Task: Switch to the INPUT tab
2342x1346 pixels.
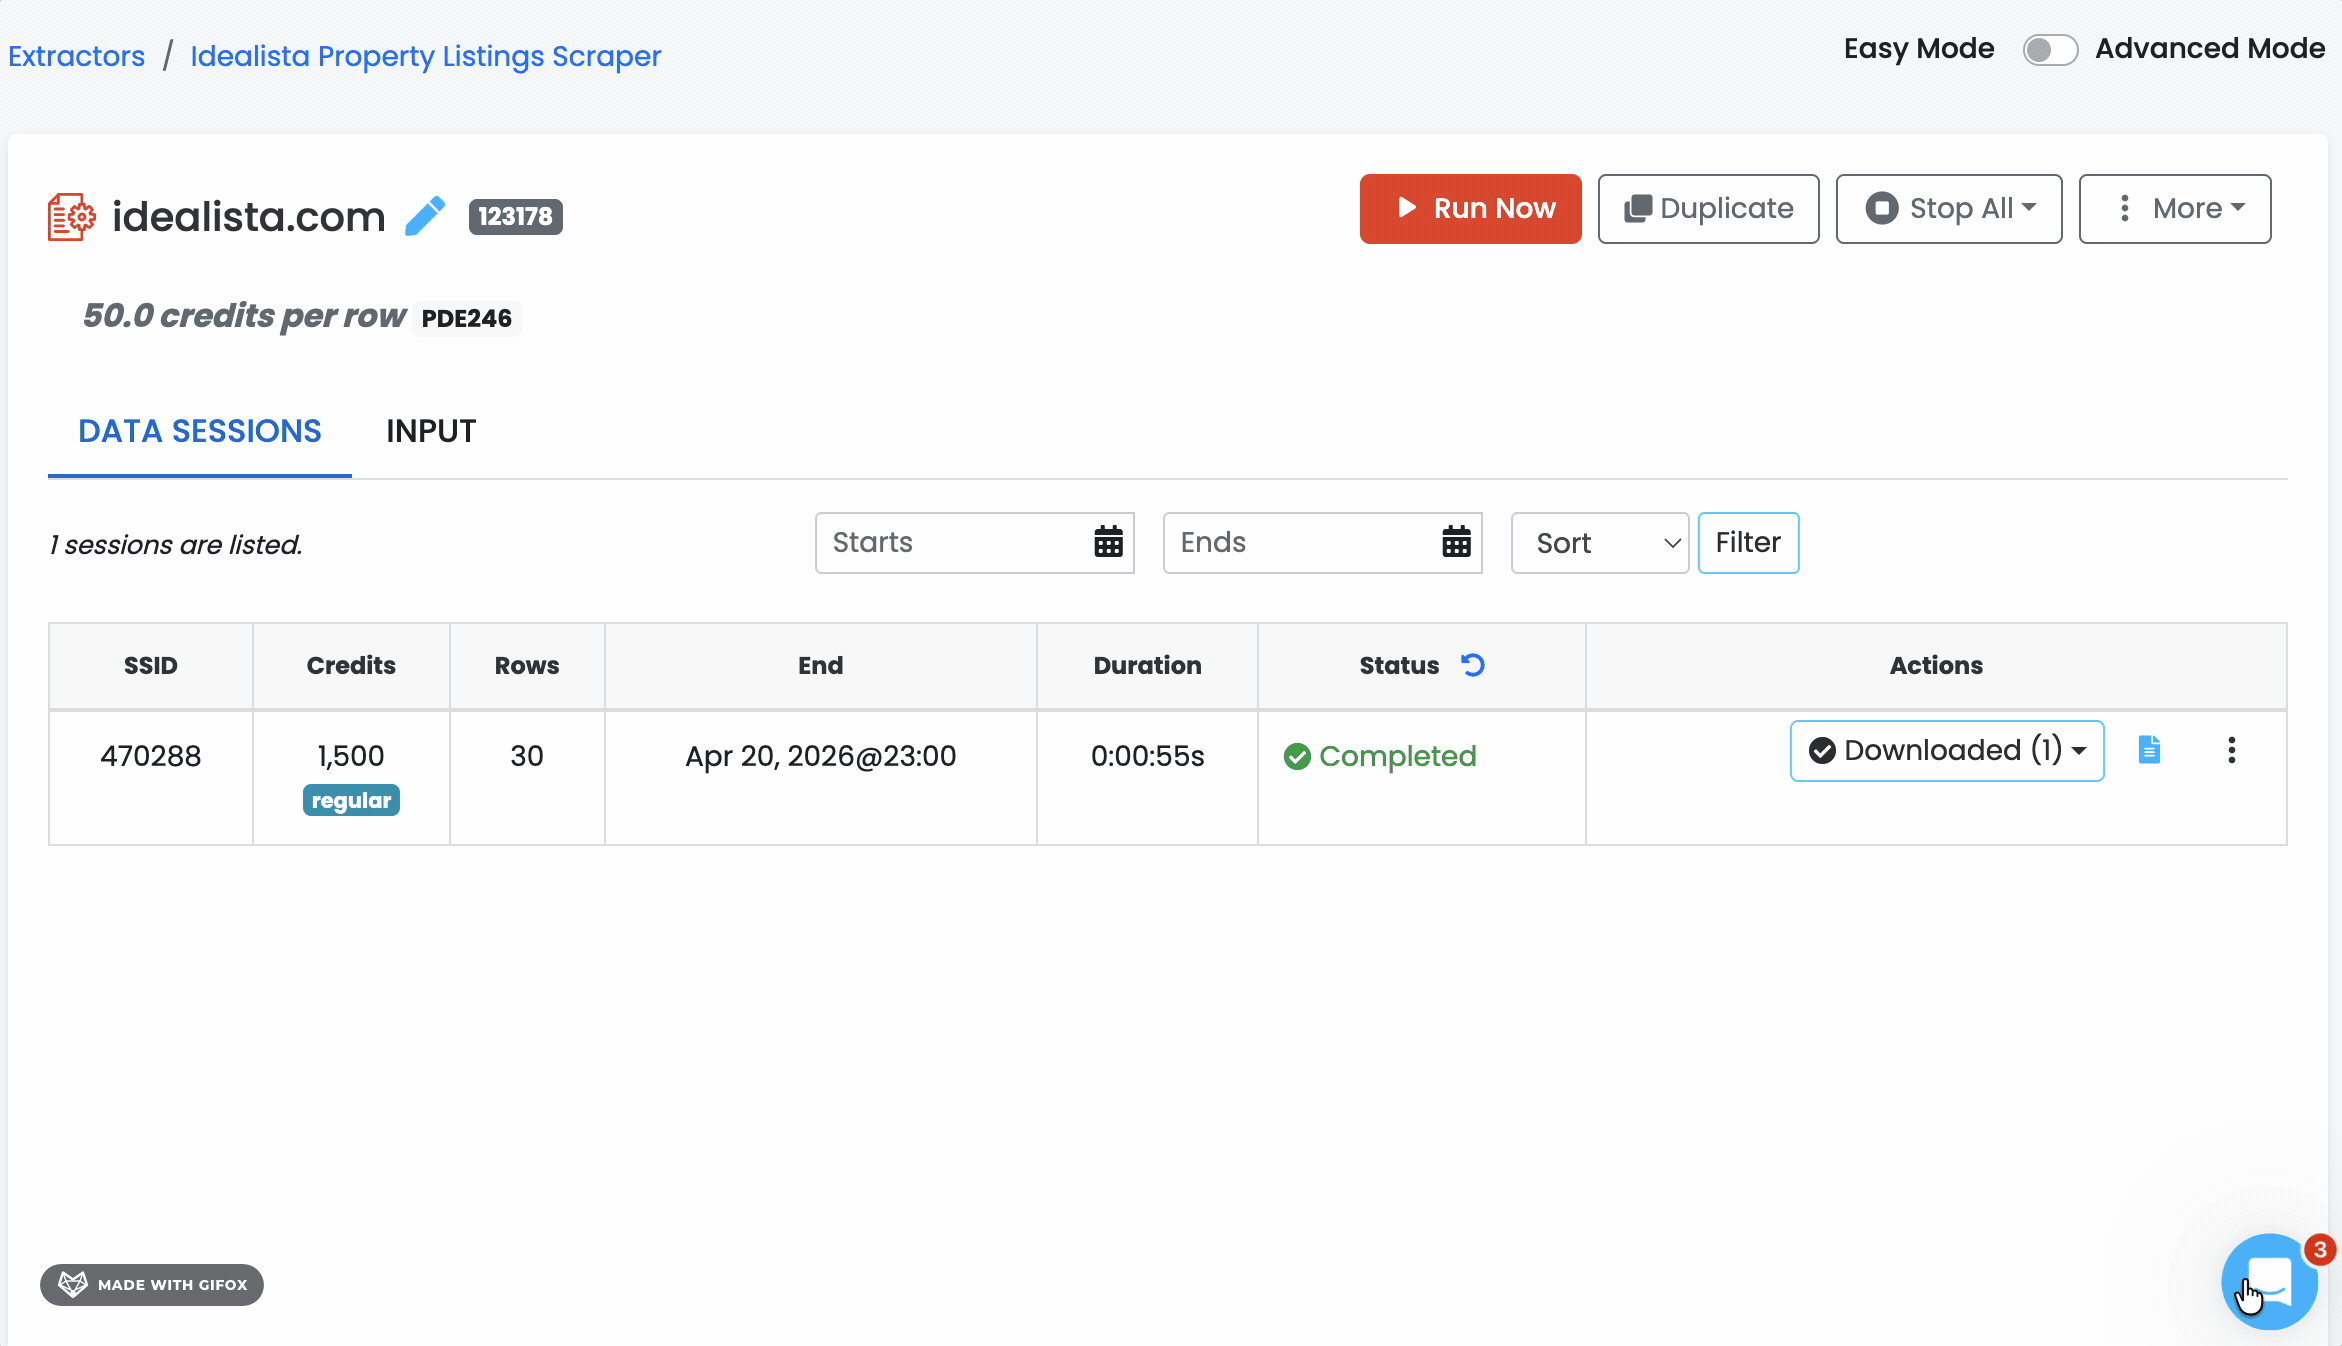Action: [431, 430]
